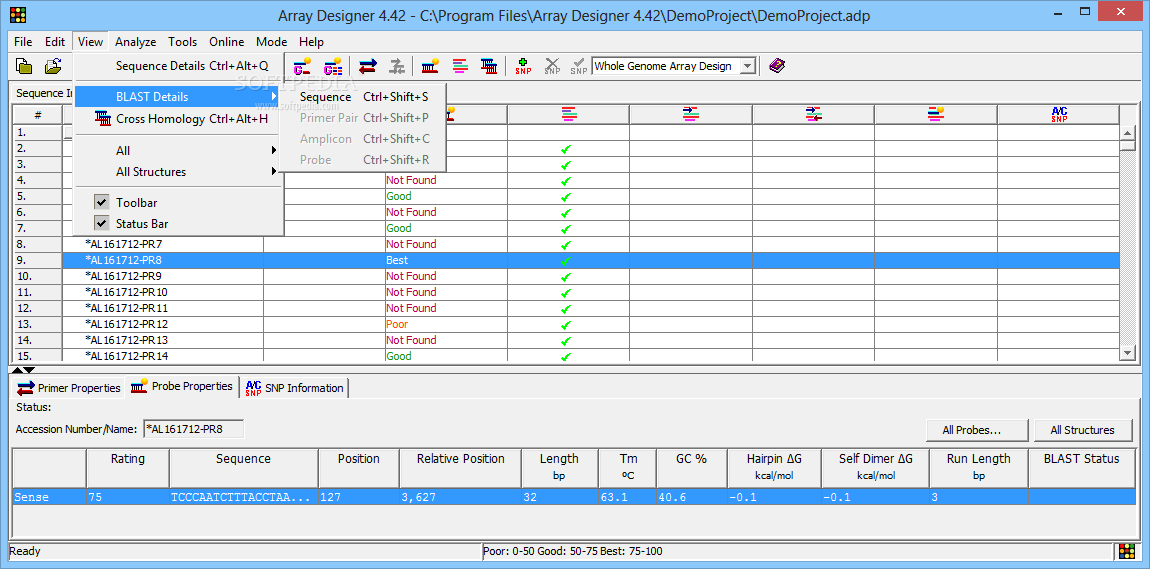1150x569 pixels.
Task: Select the Sense probe row
Action: point(574,497)
